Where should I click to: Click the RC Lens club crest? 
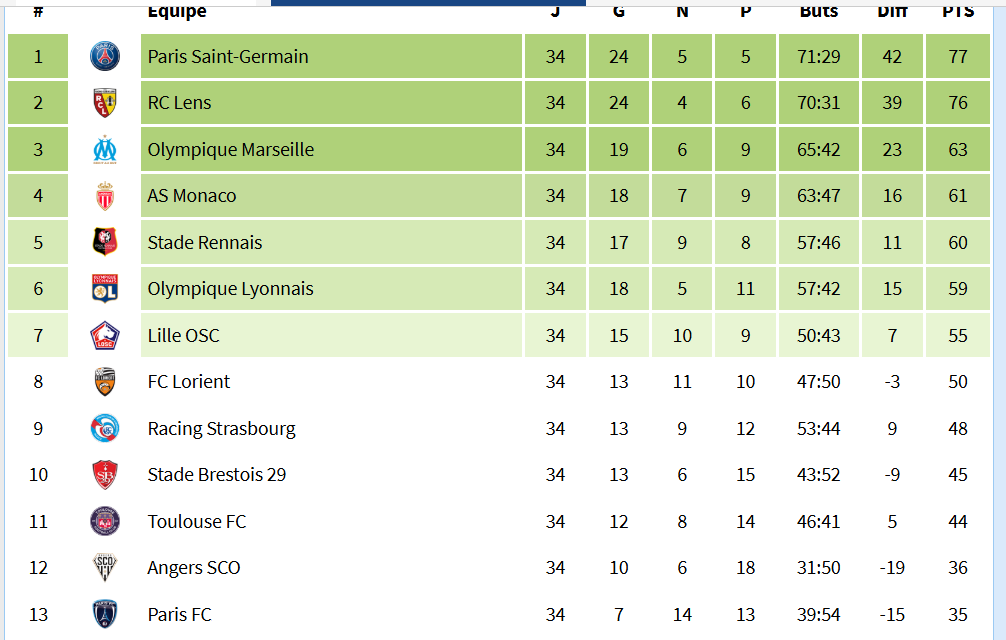(104, 103)
